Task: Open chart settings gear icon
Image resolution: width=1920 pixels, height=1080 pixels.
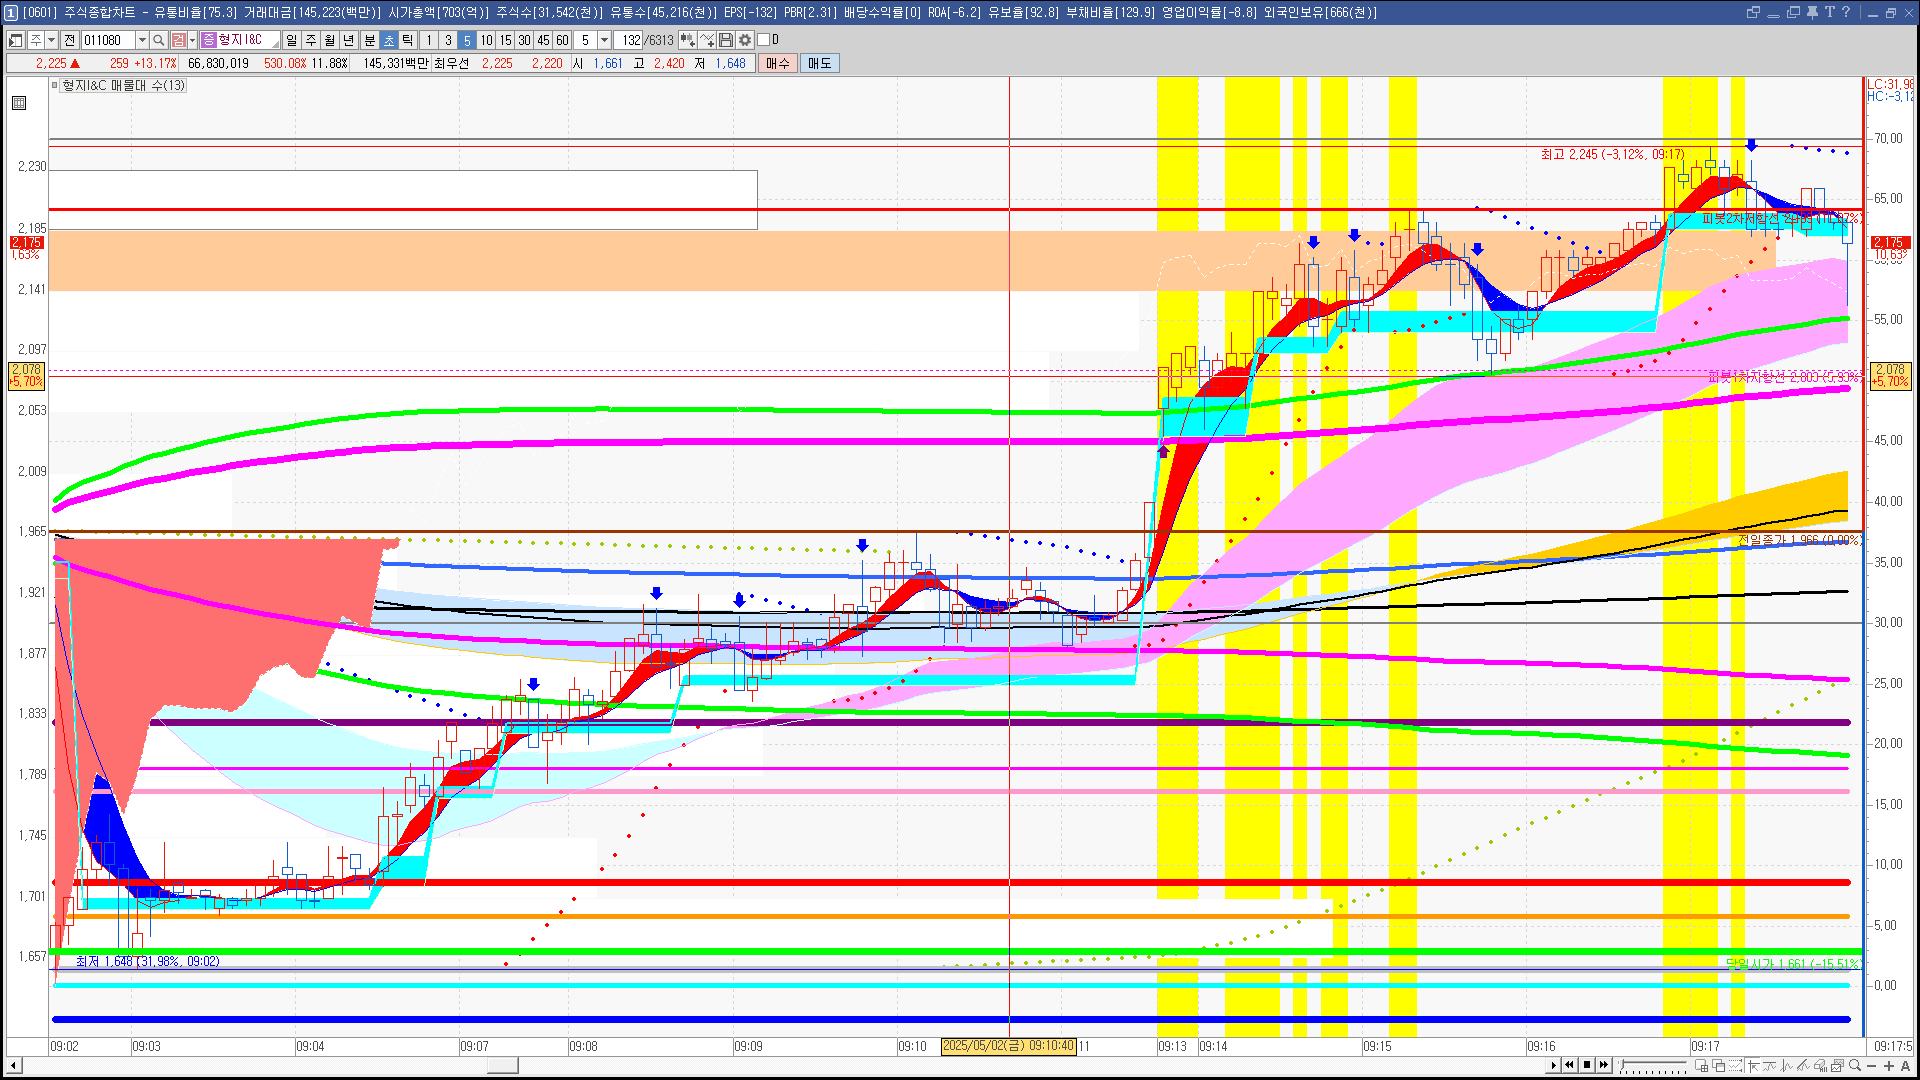Action: [x=745, y=40]
